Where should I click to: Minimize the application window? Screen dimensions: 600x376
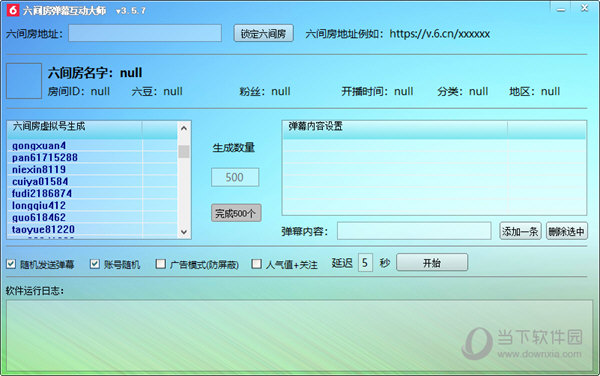point(561,9)
